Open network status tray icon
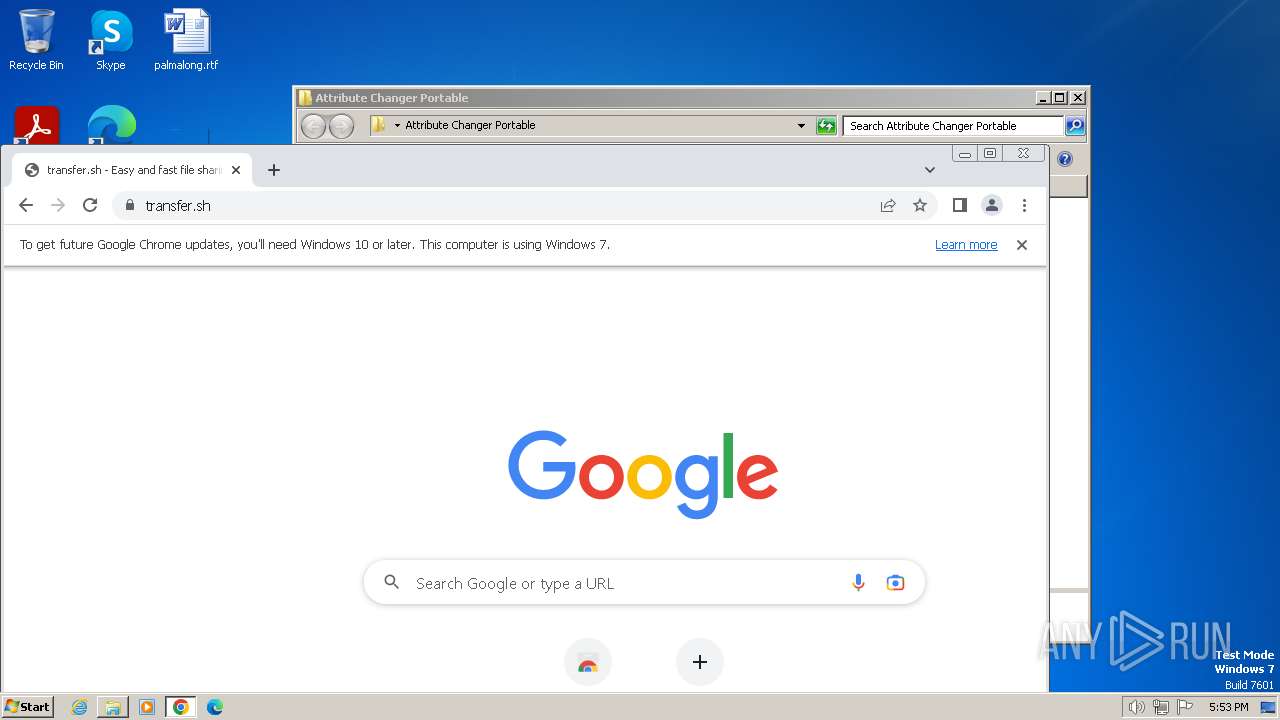Image resolution: width=1280 pixels, height=720 pixels. click(1161, 707)
